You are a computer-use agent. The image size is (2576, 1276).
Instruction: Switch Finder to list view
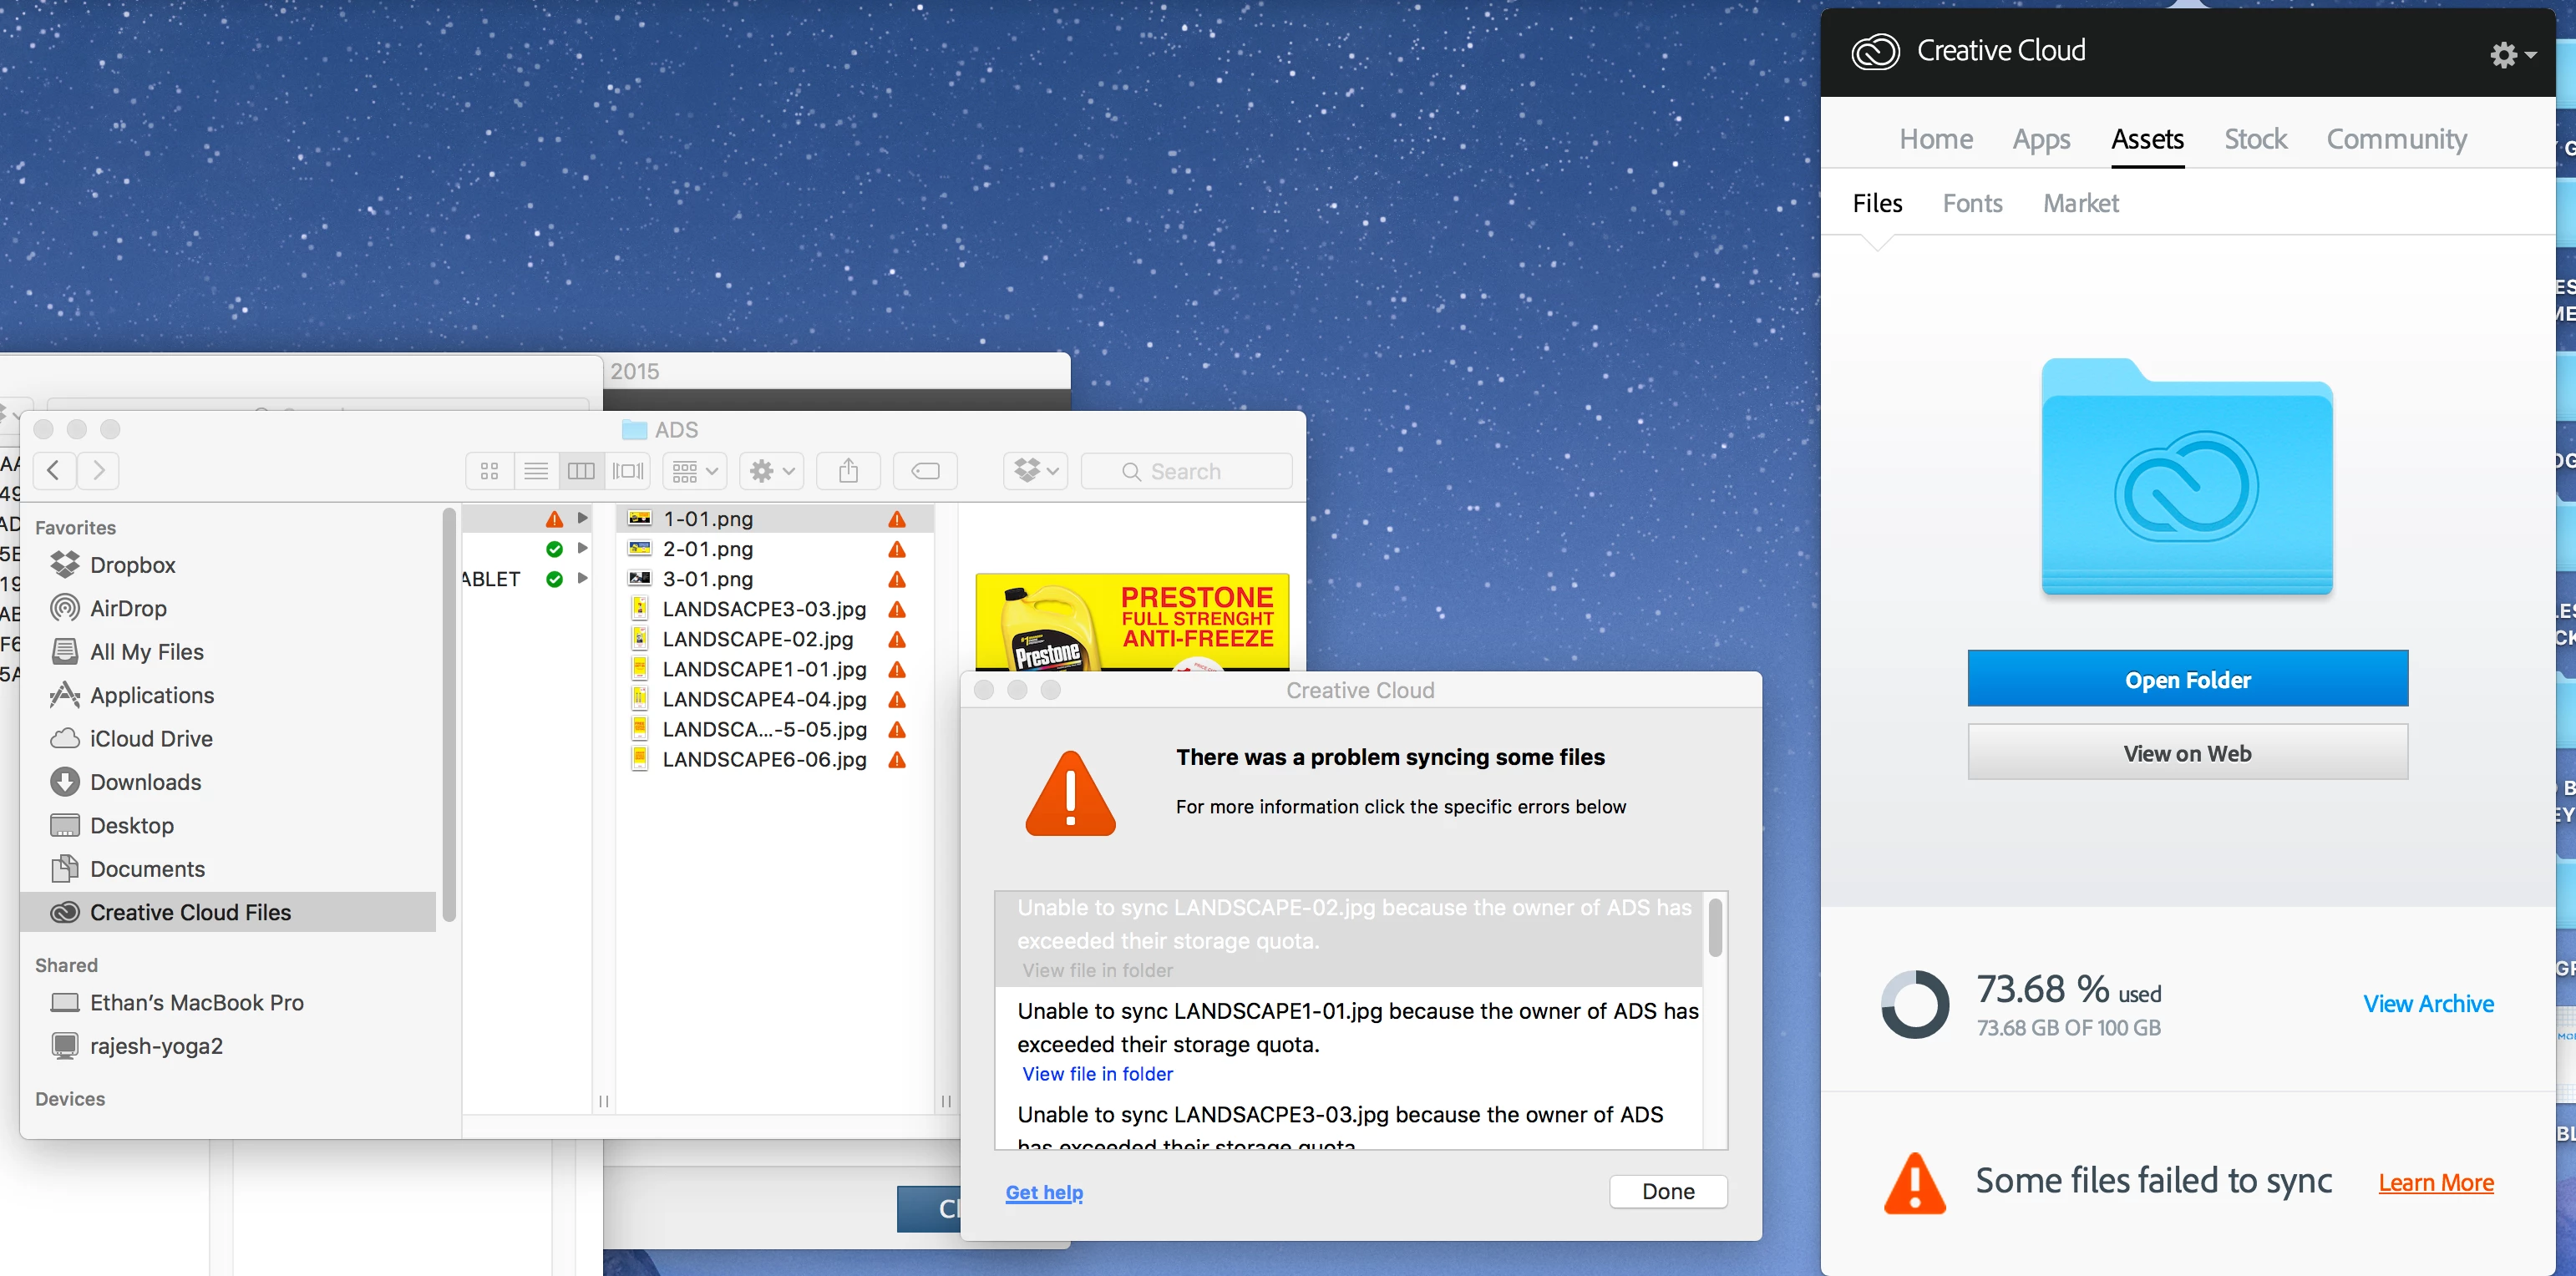(x=536, y=471)
